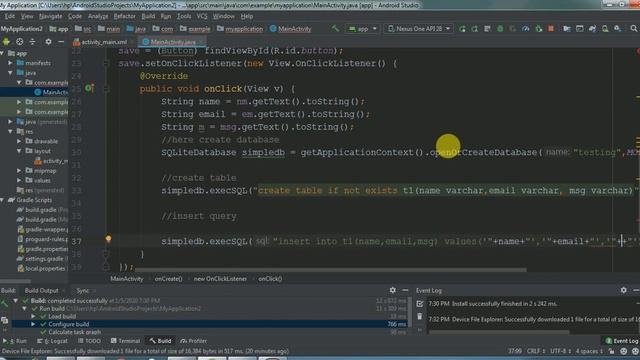The height and width of the screenshot is (360, 640).
Task: Open Project Structure from the toolbar
Action: [x=567, y=29]
